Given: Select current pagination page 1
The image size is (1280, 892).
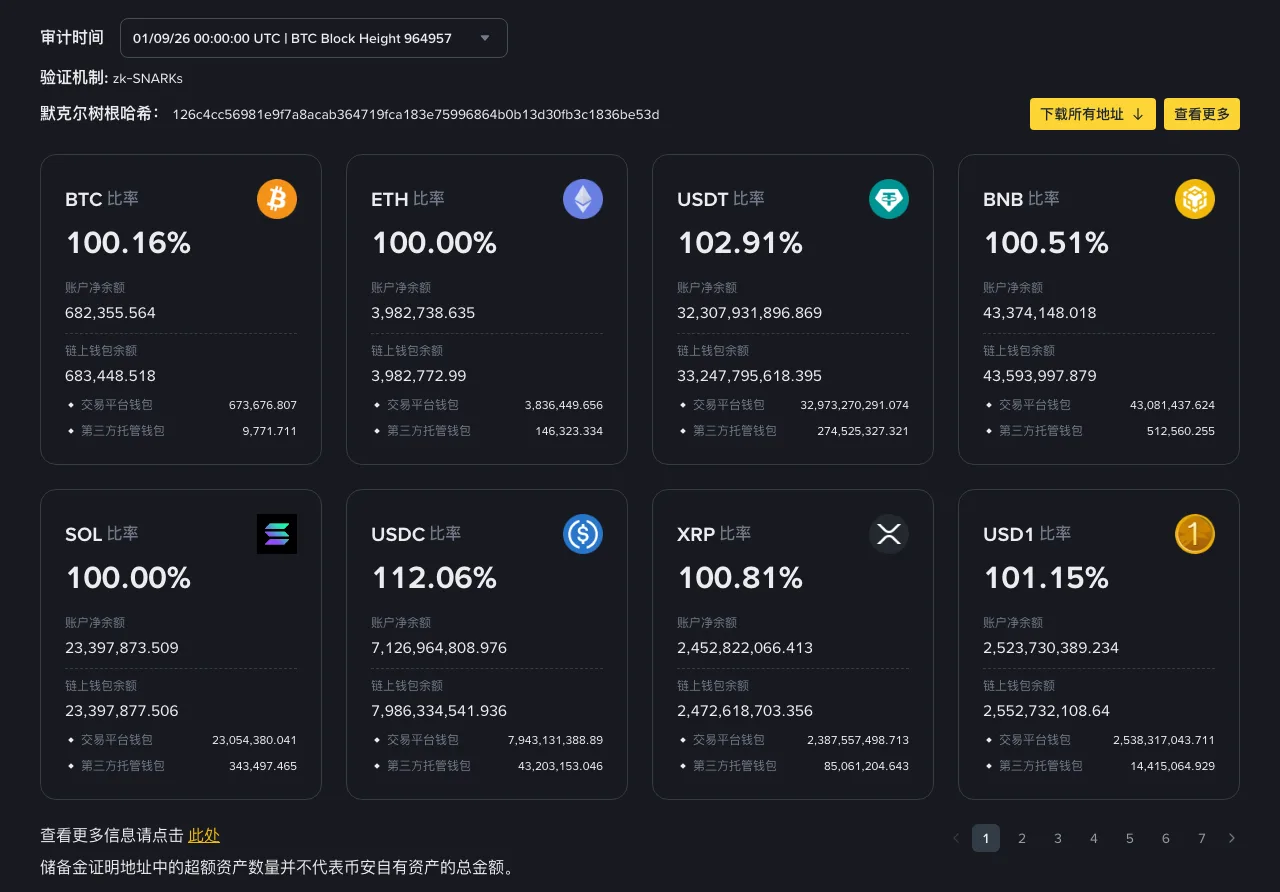Looking at the screenshot, I should (x=986, y=838).
